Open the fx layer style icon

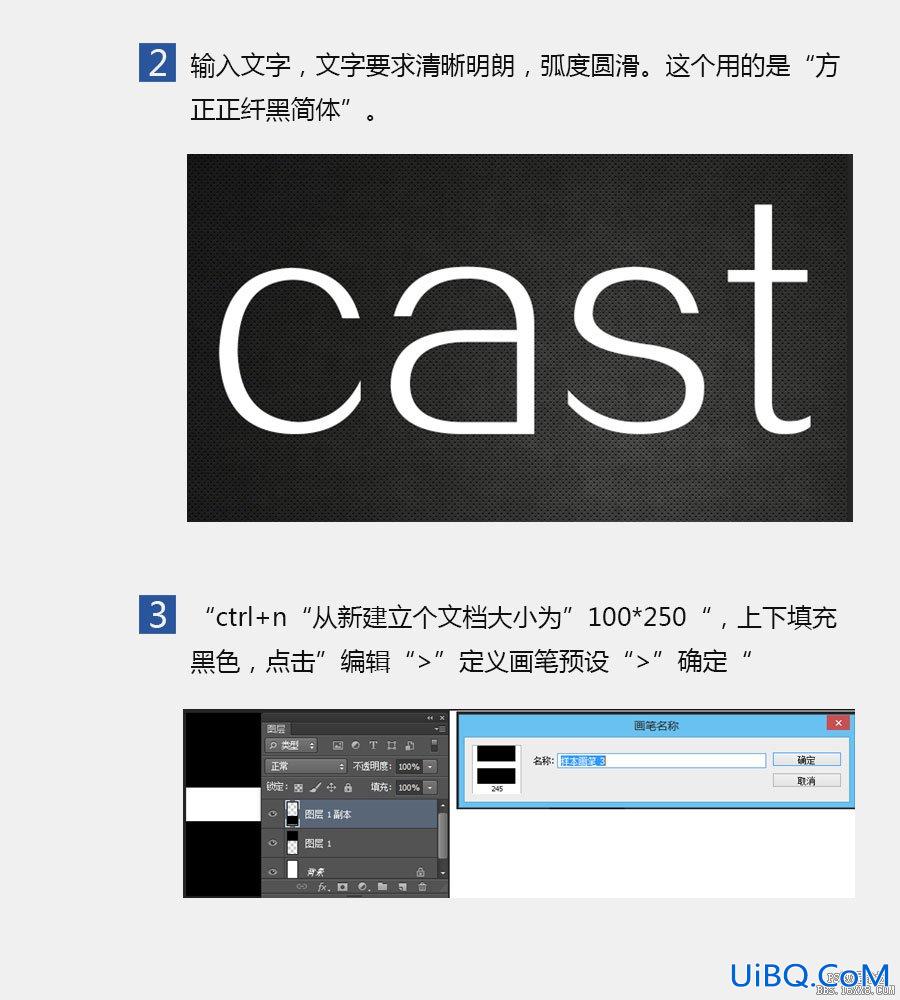[x=323, y=886]
